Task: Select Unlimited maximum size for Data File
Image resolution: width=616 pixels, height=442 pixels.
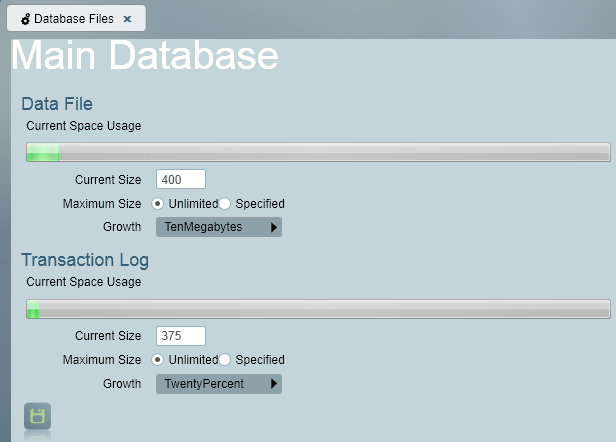Action: click(158, 204)
